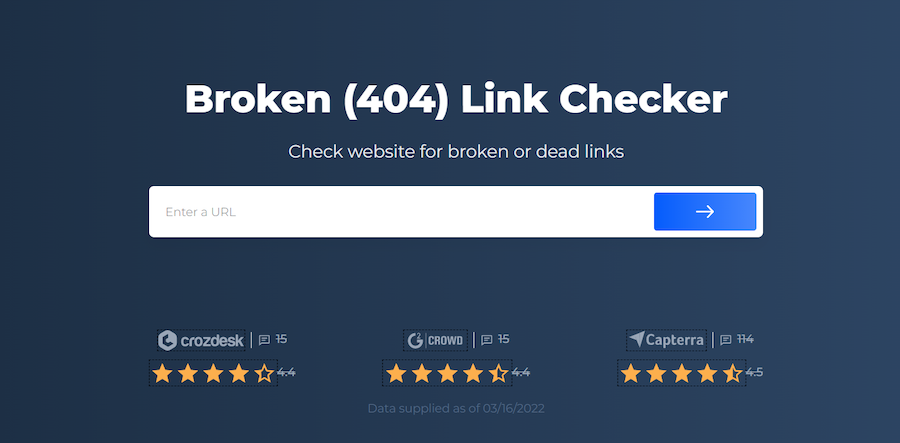900x443 pixels.
Task: Select the Crozdesk 4.4 rating score
Action: (286, 373)
